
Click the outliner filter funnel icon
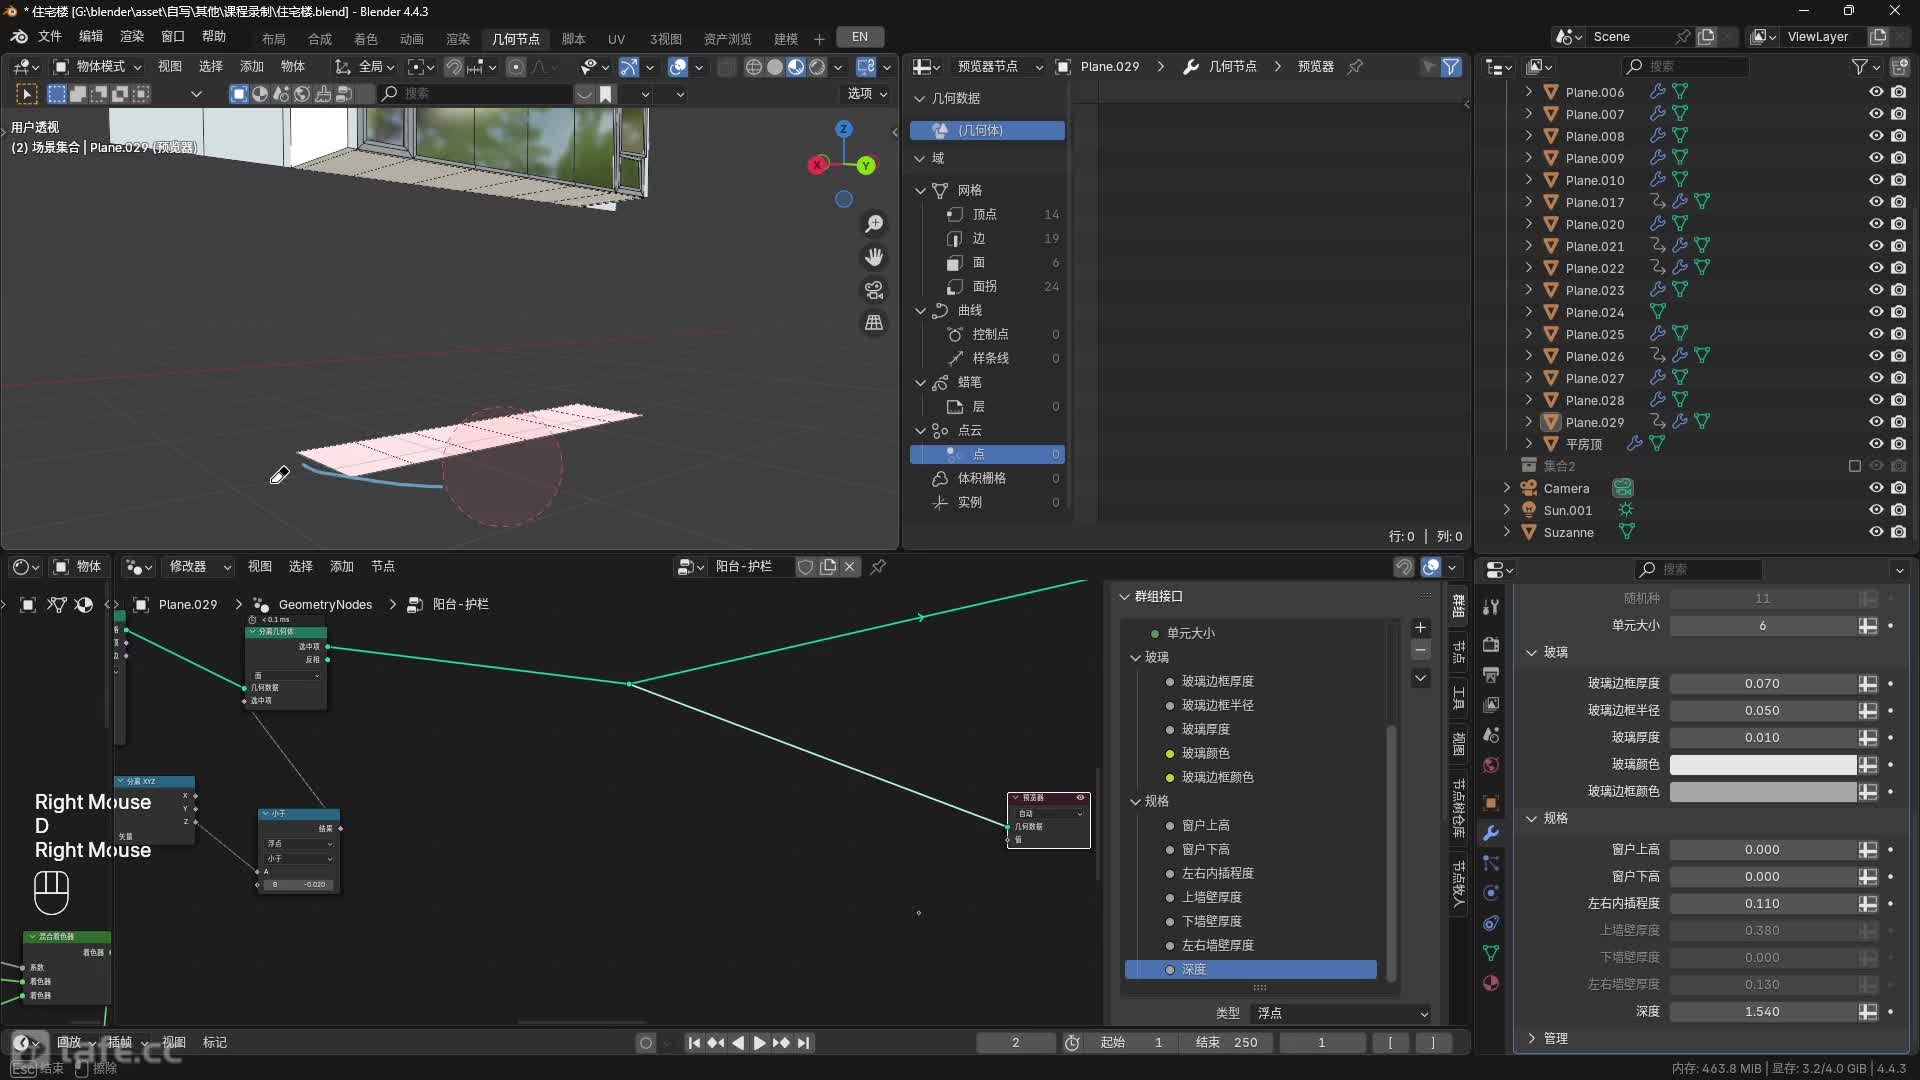pos(1859,67)
